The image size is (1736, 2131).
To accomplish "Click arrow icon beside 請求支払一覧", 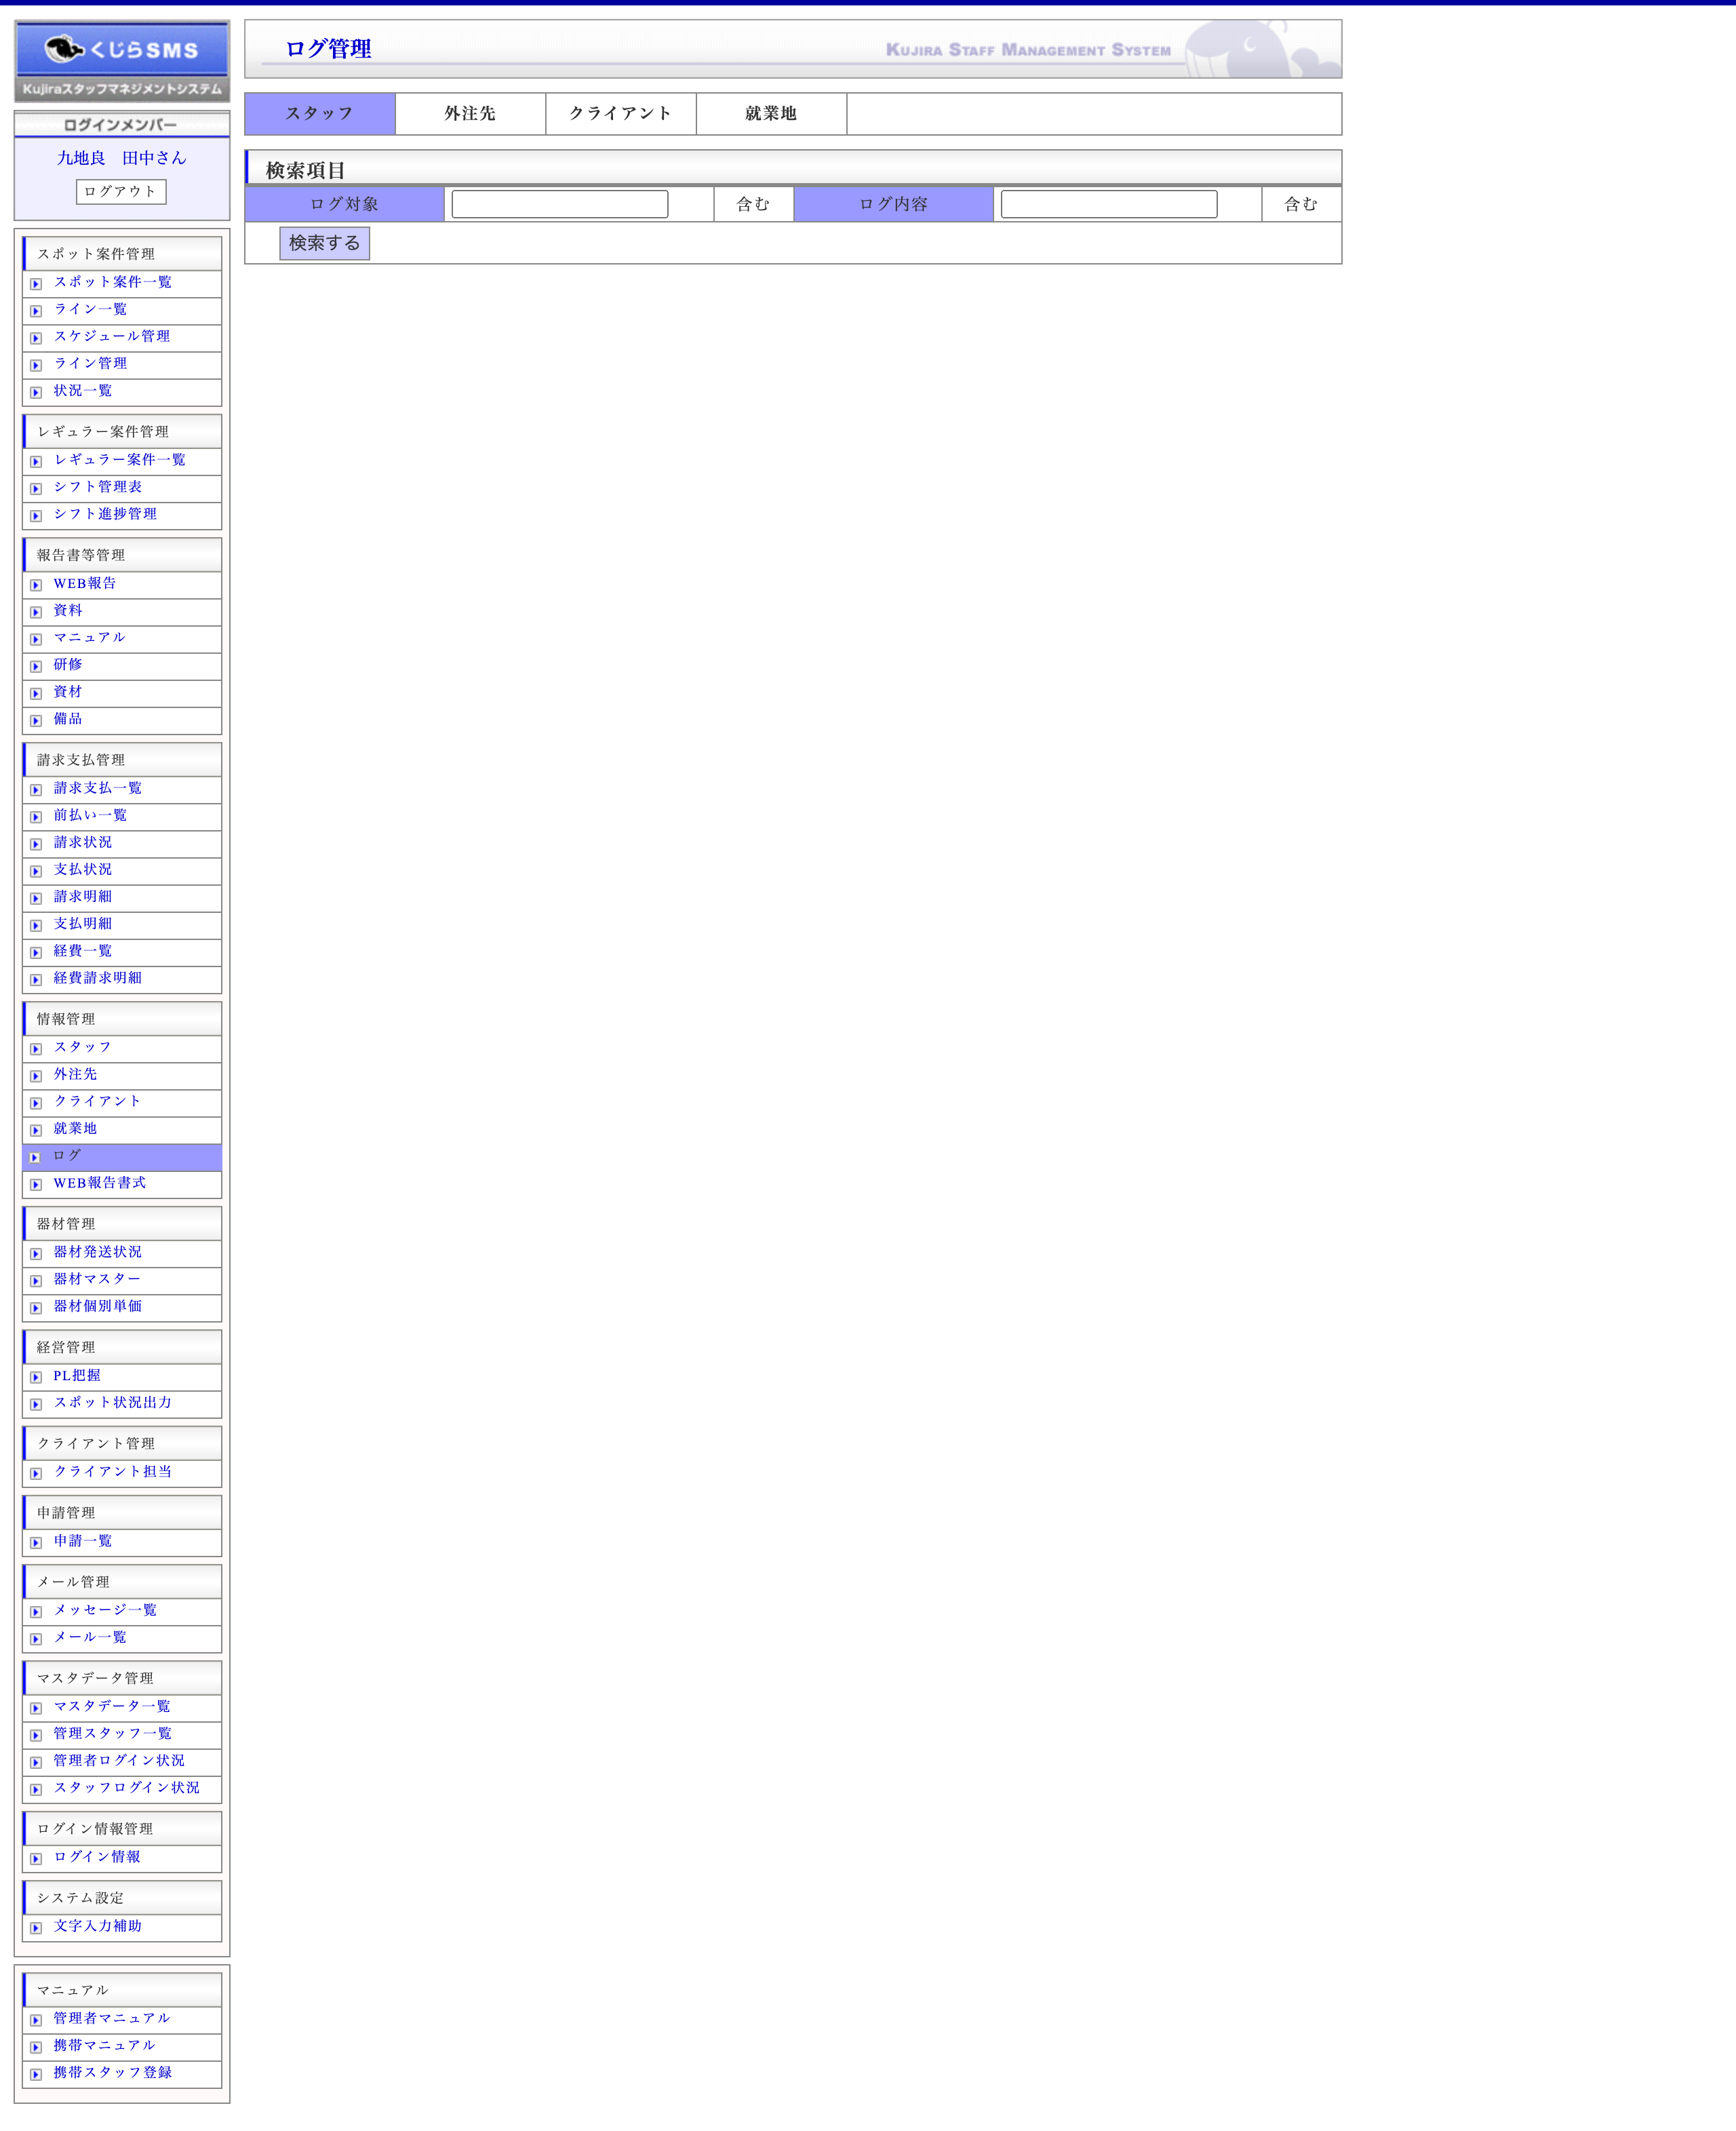I will (x=36, y=790).
